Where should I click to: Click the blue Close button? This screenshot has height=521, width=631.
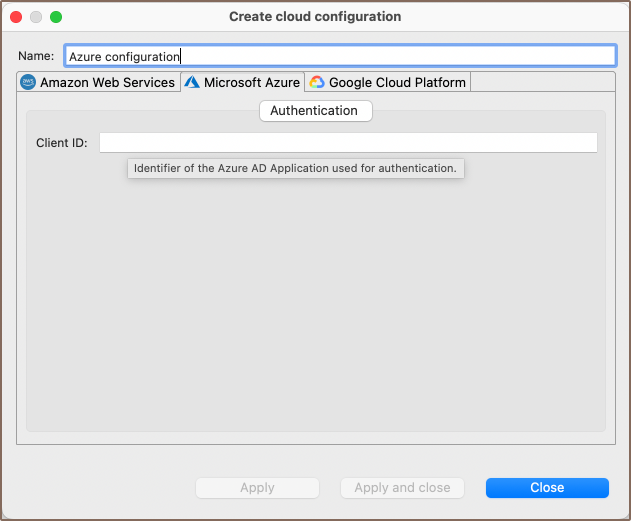pyautogui.click(x=547, y=488)
